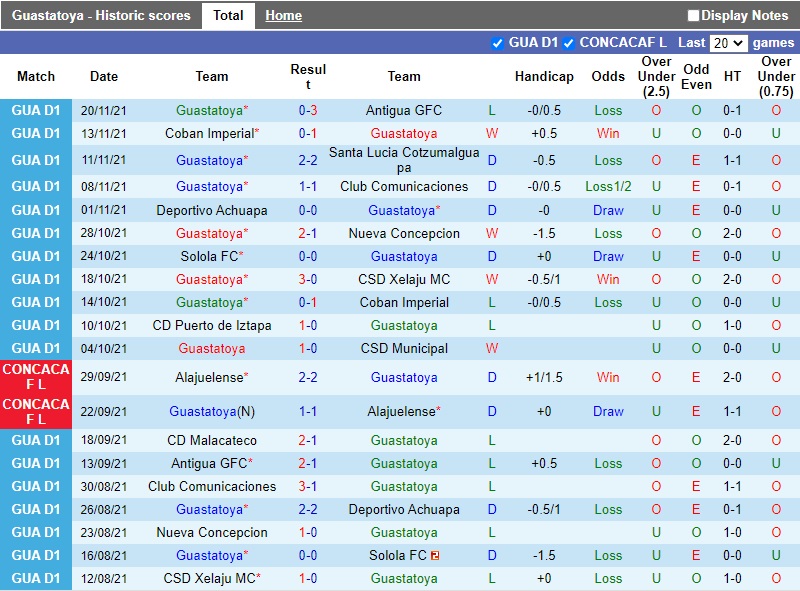
Task: Open the 3-0 result against CSD Xelaju MC
Action: pos(308,279)
